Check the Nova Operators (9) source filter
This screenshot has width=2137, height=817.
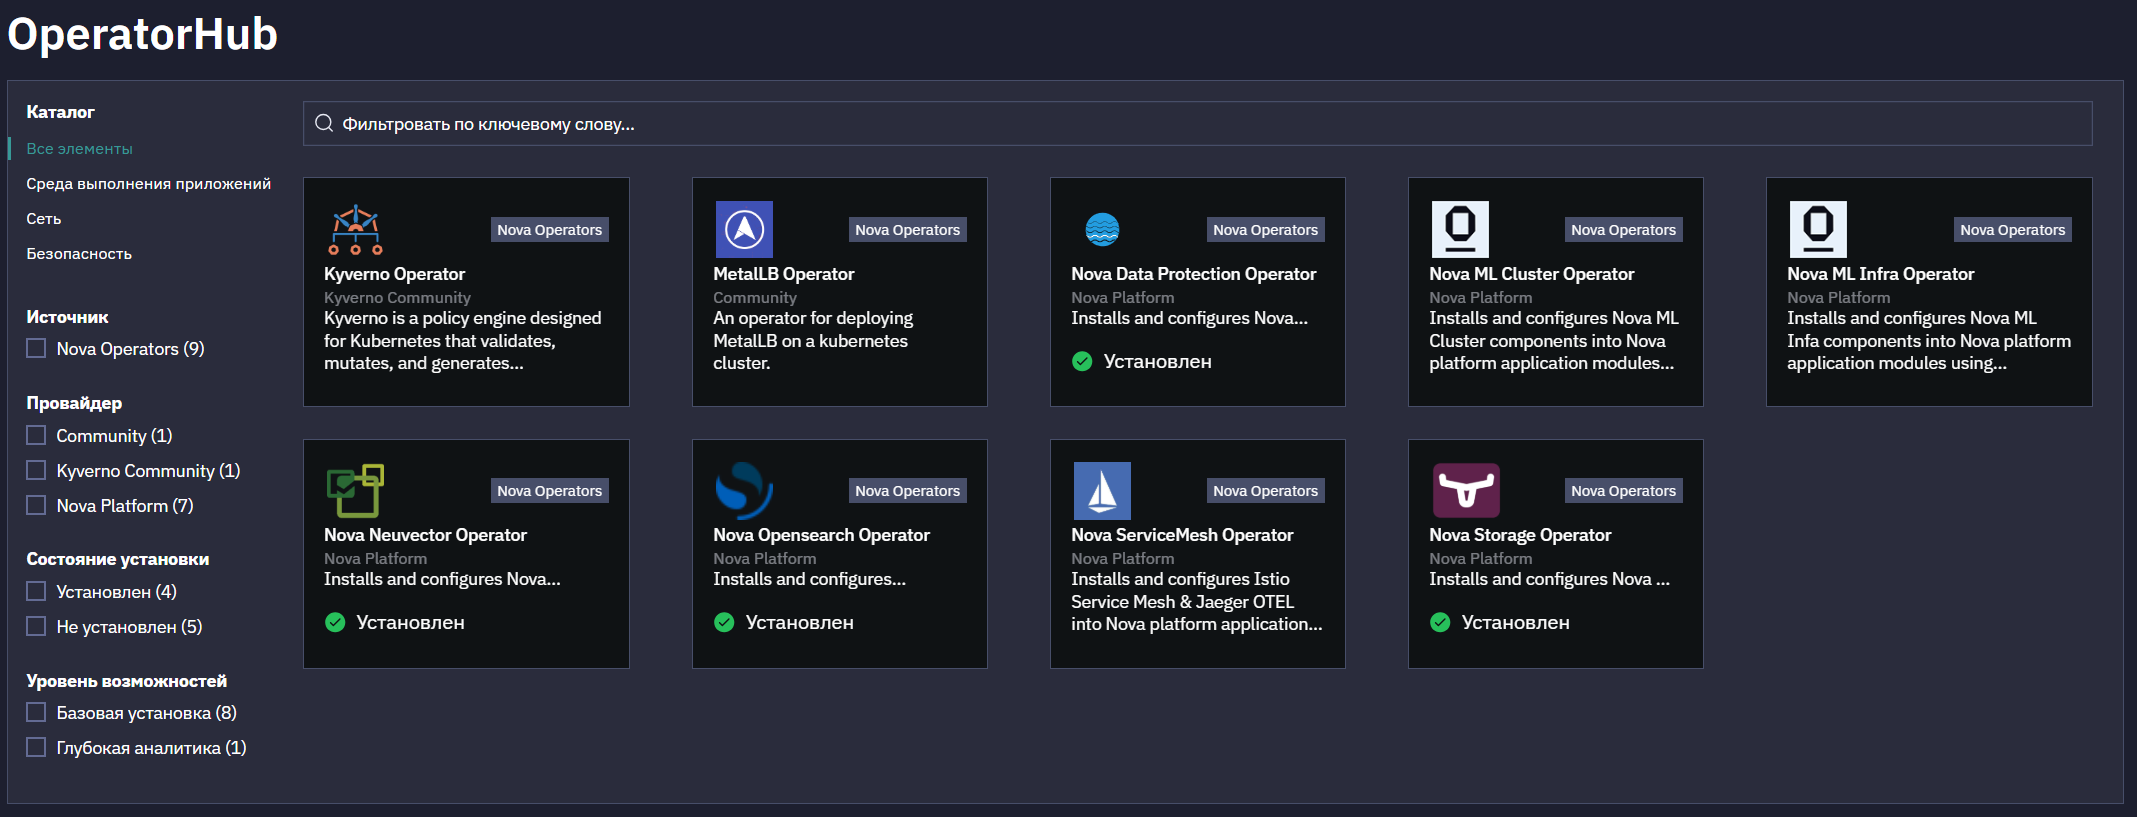tap(36, 348)
